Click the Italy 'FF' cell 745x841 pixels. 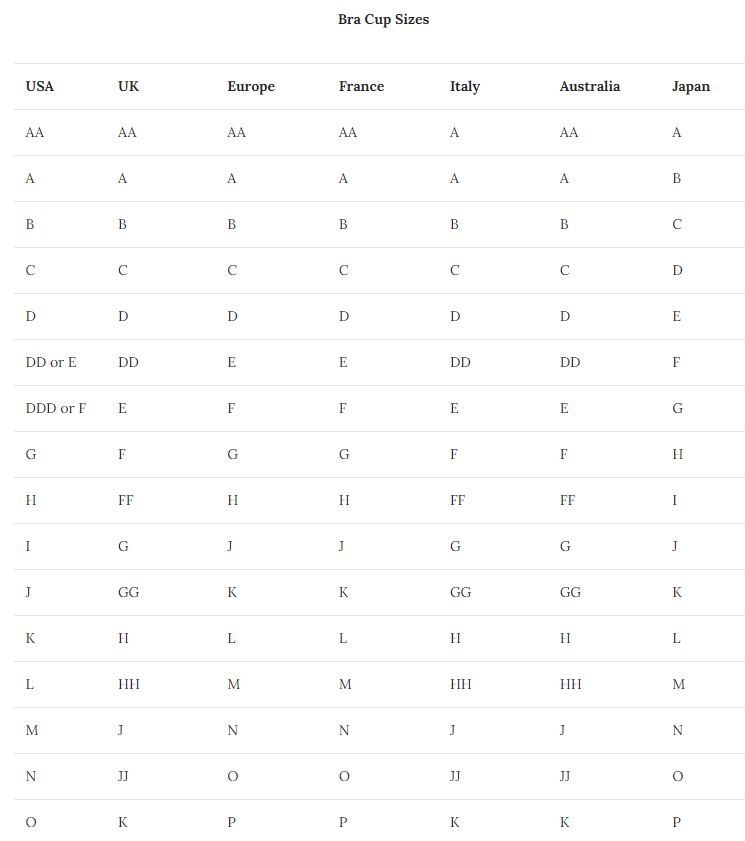[458, 500]
